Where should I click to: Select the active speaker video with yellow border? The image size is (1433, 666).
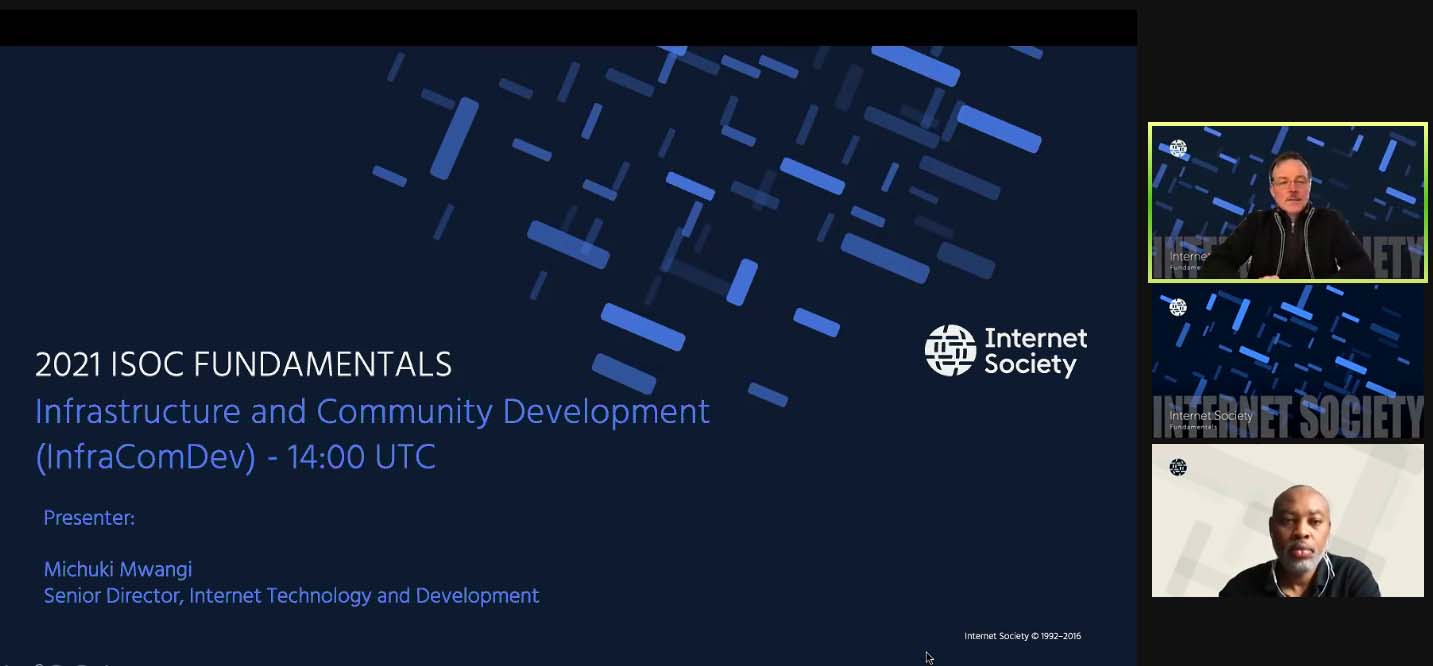click(x=1287, y=203)
